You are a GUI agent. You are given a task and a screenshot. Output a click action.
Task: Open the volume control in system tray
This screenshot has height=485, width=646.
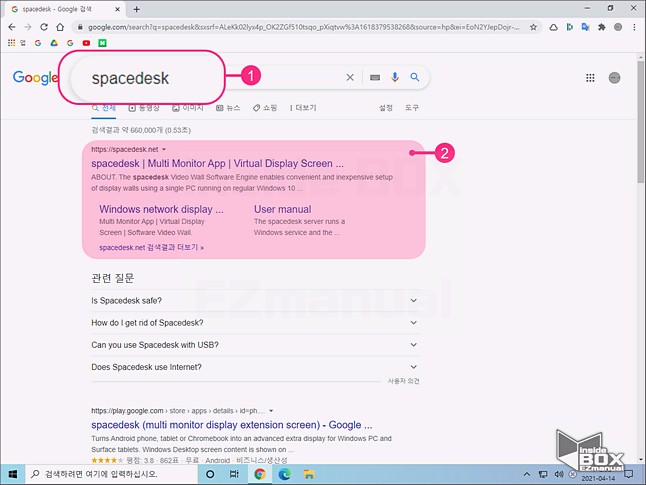[x=559, y=474]
